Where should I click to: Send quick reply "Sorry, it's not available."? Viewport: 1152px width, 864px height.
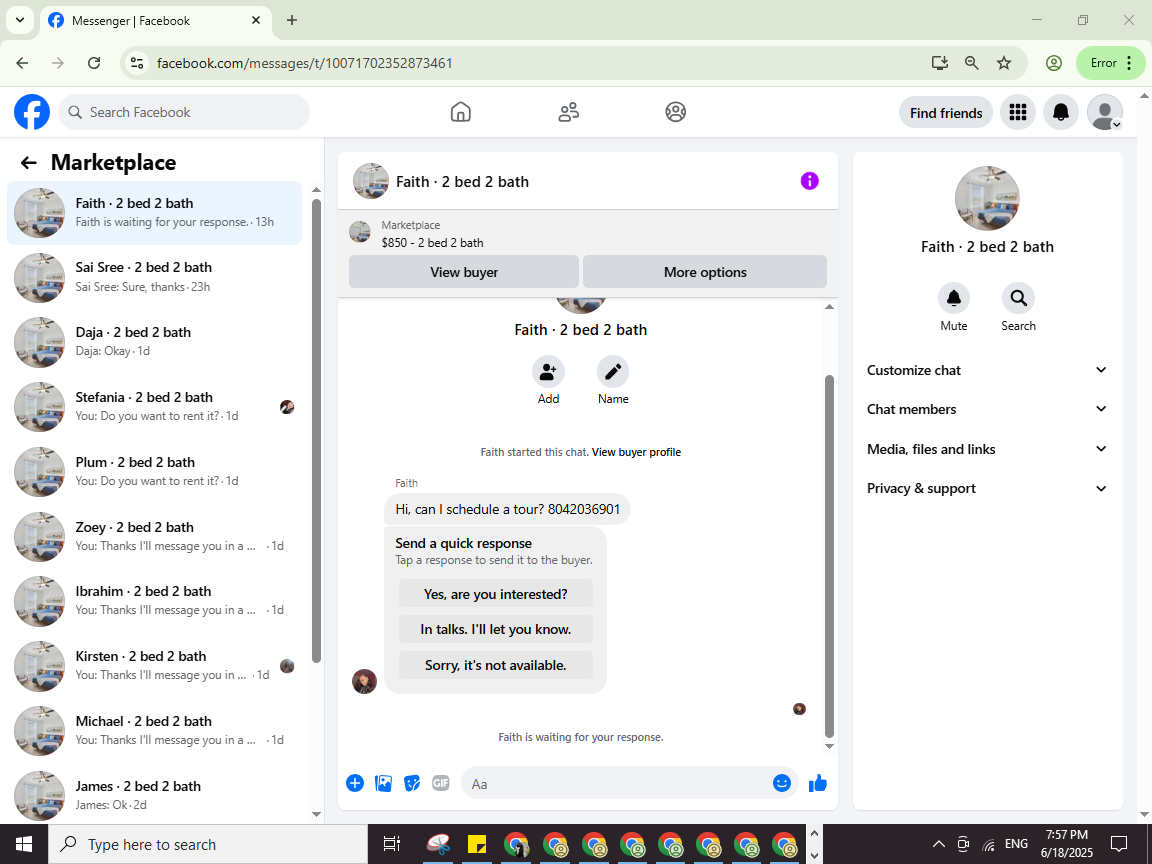[495, 665]
